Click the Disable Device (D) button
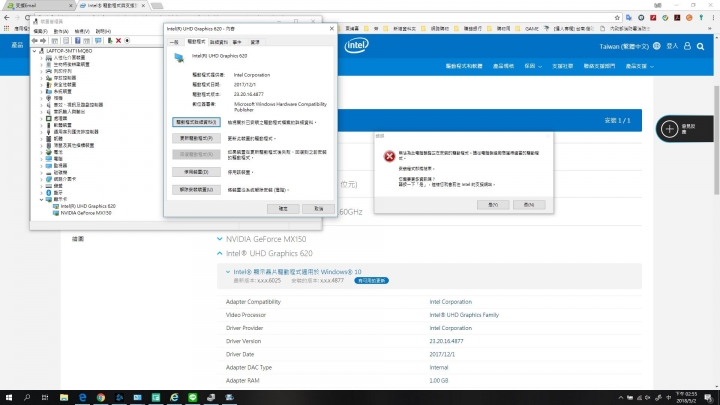 point(196,172)
